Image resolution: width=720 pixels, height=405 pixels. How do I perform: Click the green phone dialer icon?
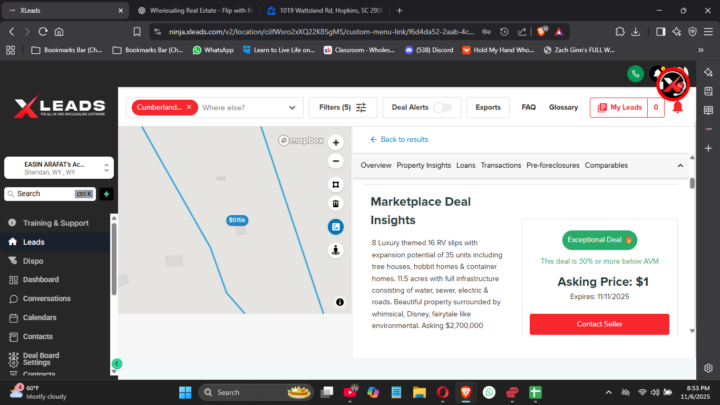point(636,73)
